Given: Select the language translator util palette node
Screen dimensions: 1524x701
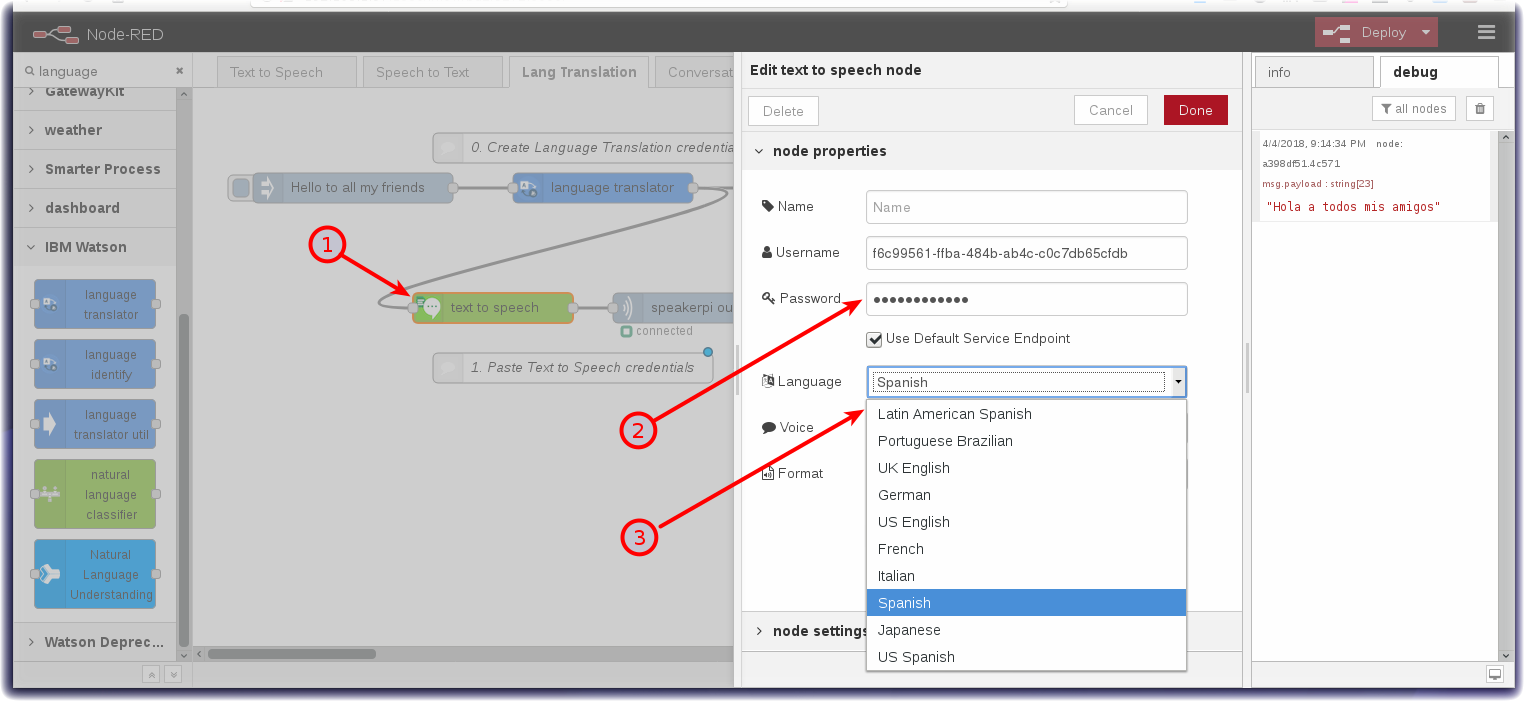Looking at the screenshot, I should tap(95, 424).
